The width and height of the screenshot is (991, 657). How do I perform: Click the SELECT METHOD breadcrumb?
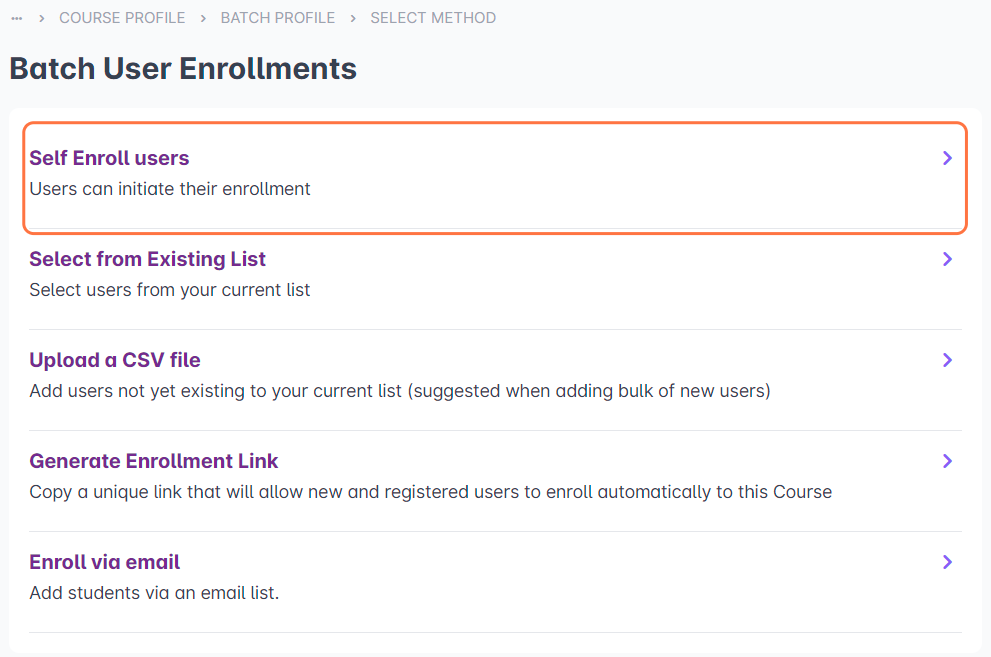click(x=433, y=18)
